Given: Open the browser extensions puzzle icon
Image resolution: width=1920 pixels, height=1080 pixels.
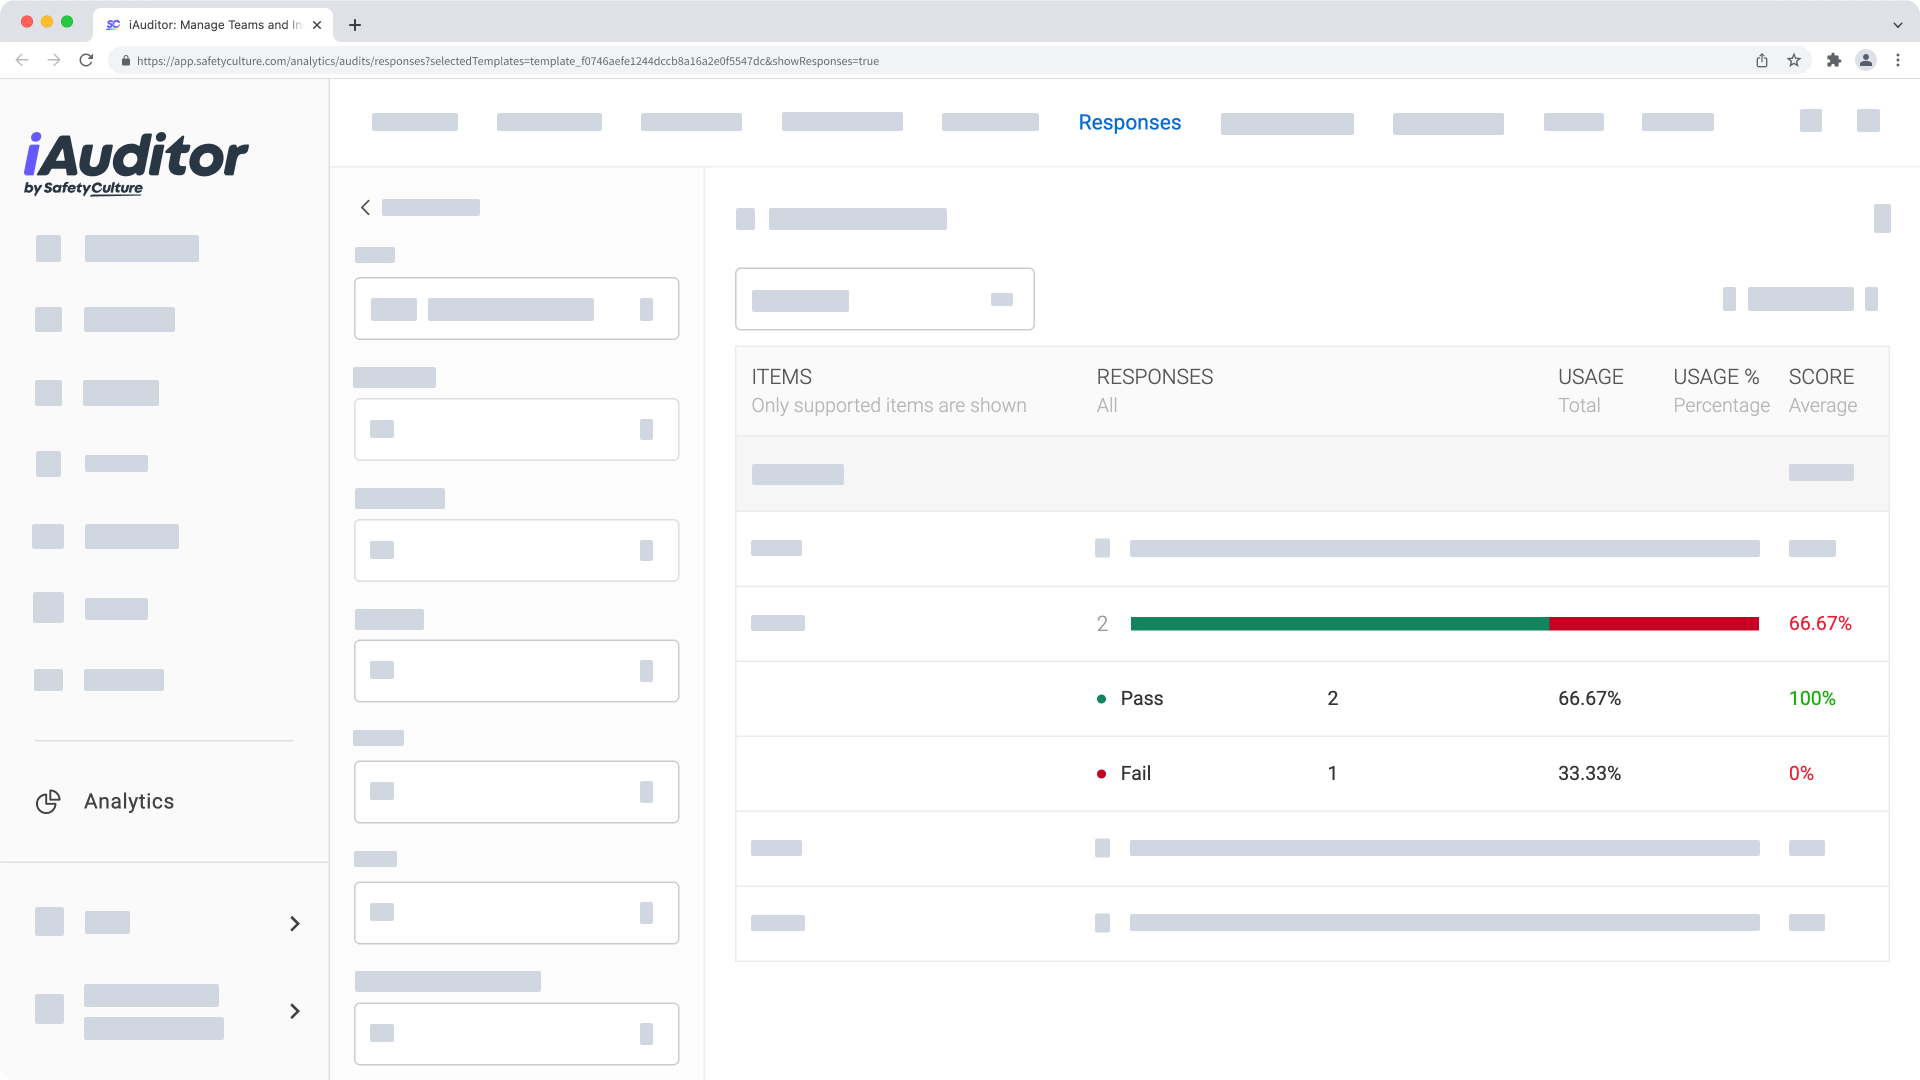Looking at the screenshot, I should [1834, 60].
